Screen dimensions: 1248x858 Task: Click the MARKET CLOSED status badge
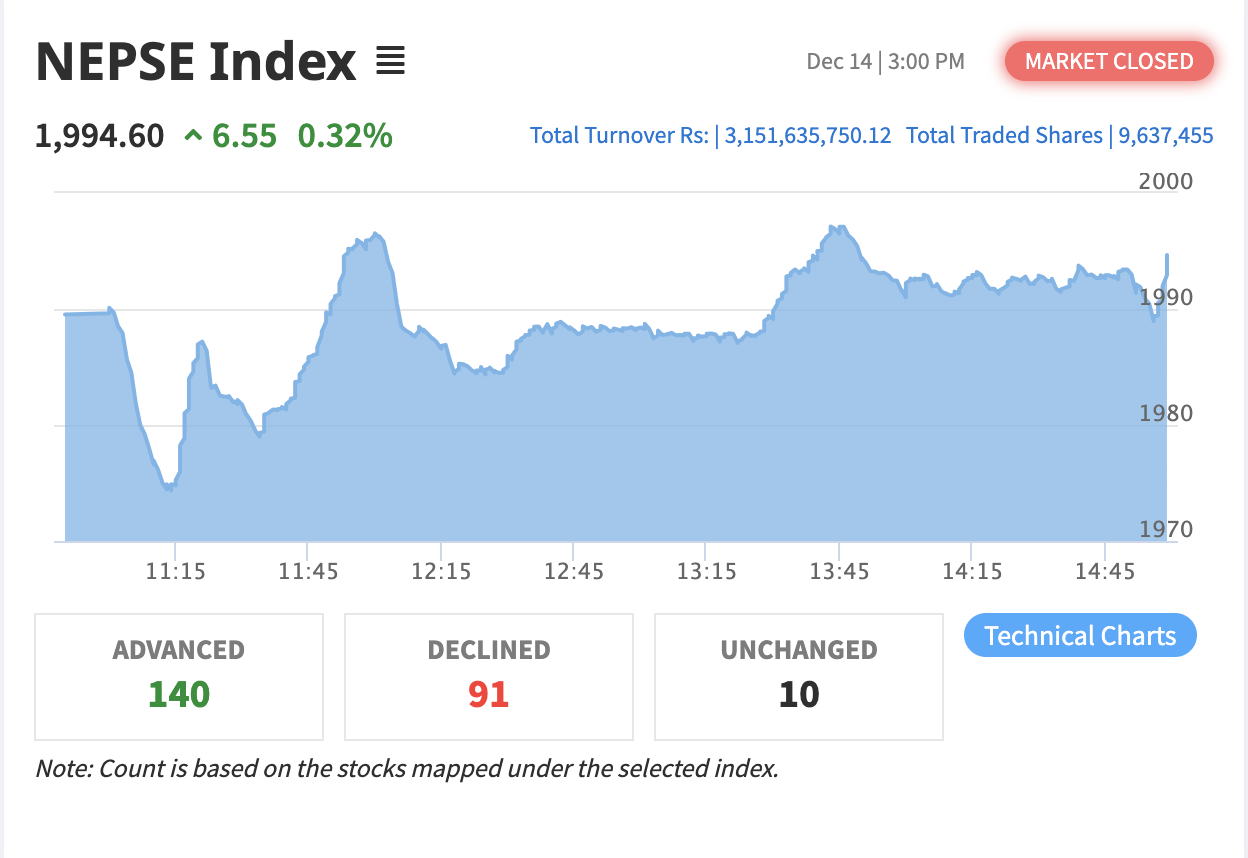1109,61
